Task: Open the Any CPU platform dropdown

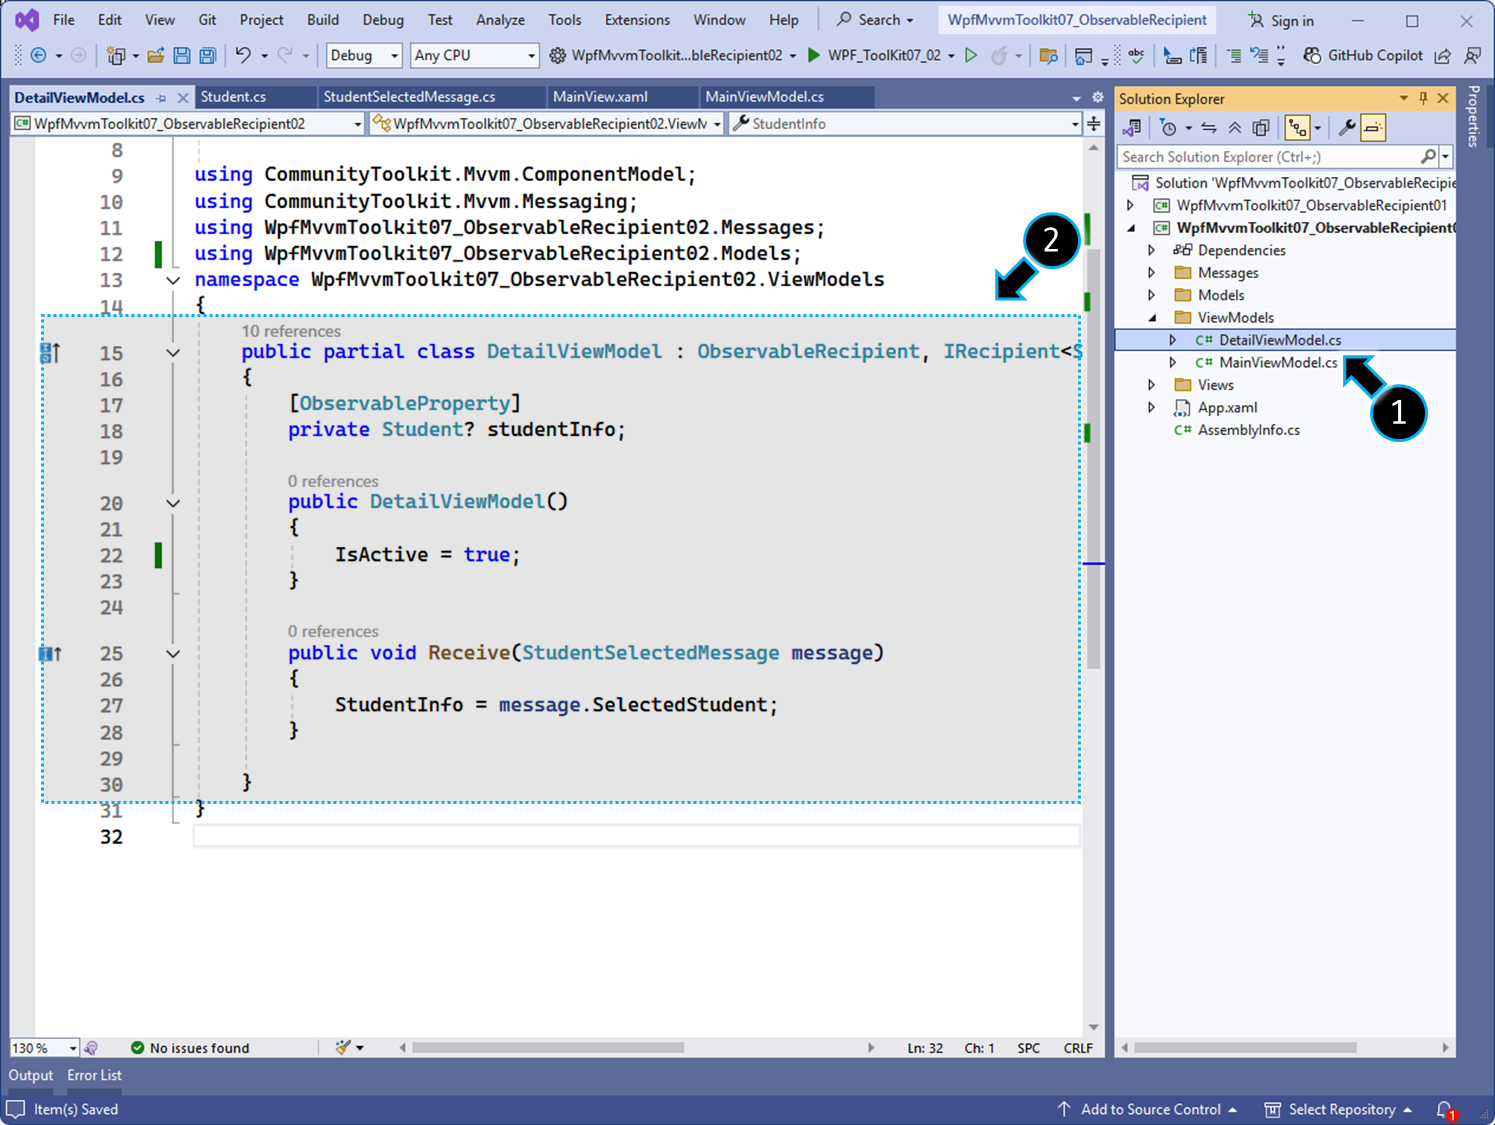Action: tap(474, 56)
